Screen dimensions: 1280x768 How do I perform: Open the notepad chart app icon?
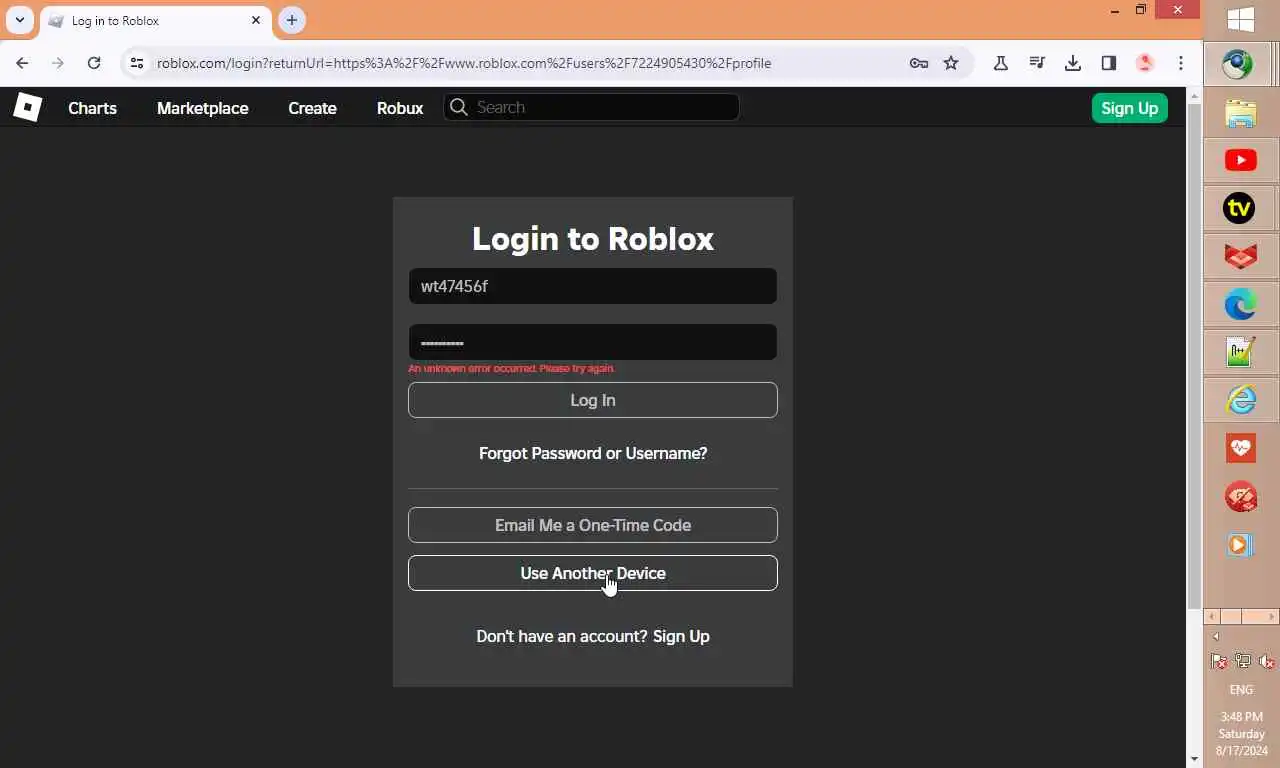pyautogui.click(x=1240, y=352)
